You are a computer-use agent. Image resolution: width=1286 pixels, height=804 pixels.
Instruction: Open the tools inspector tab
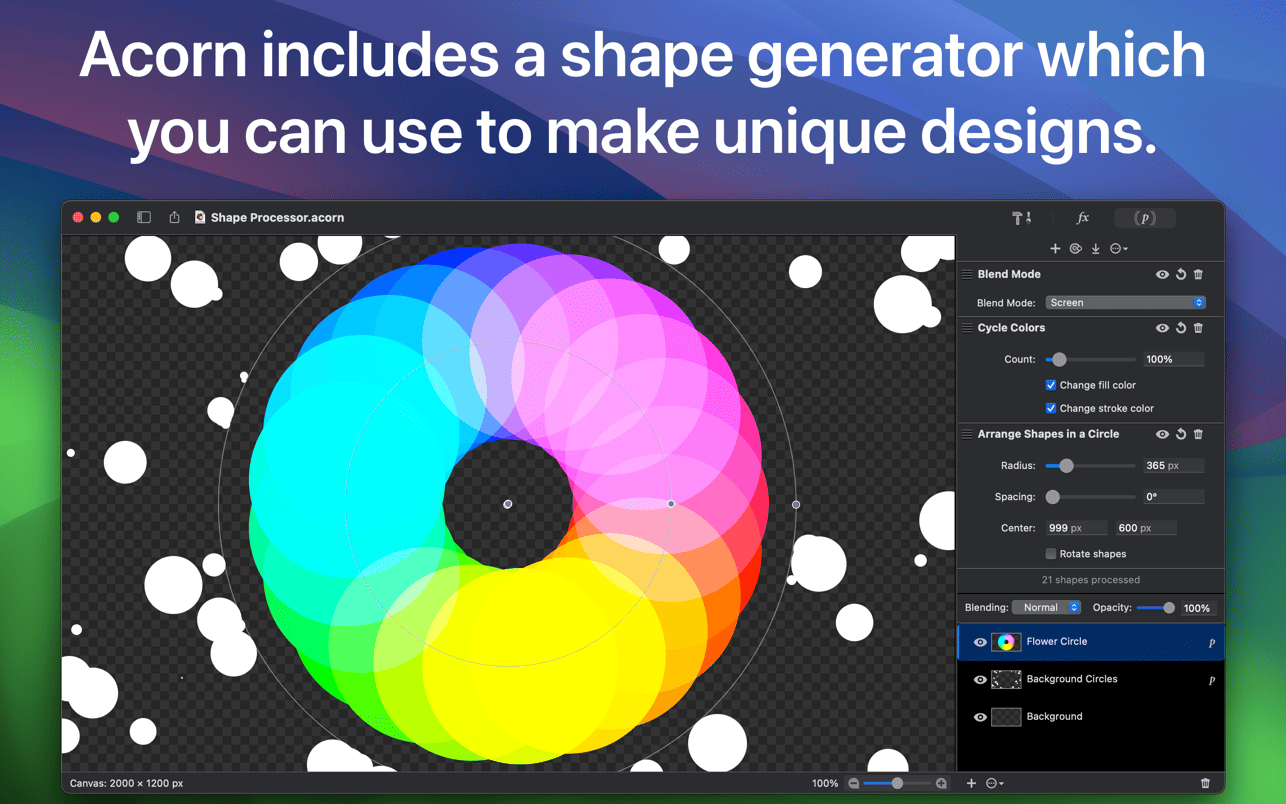click(x=1021, y=218)
